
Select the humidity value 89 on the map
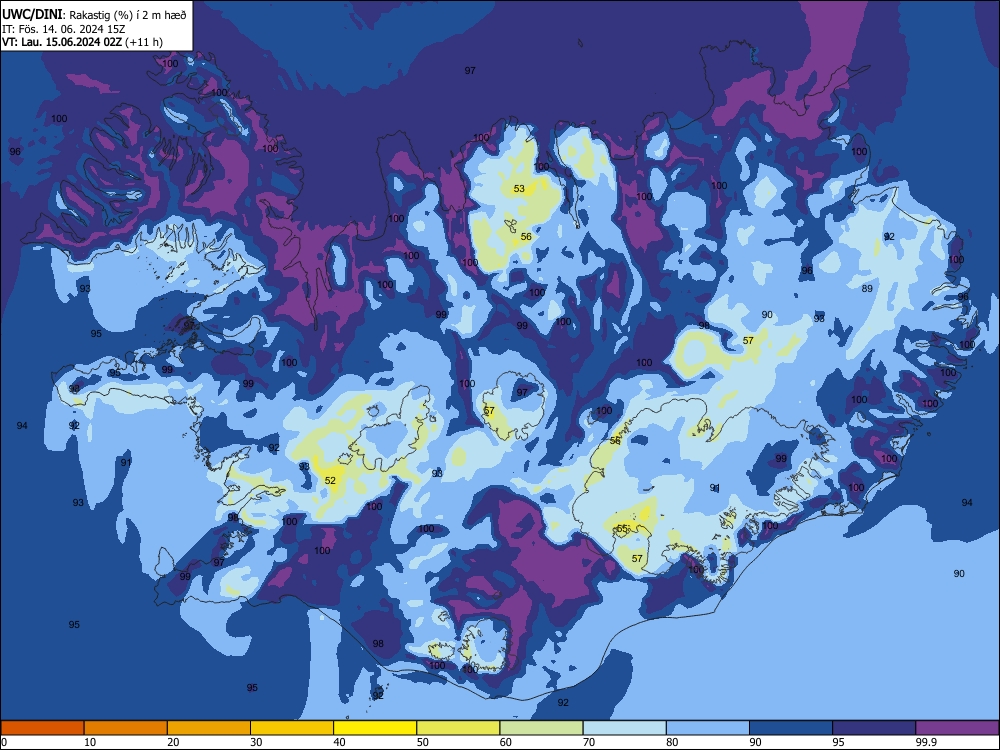coord(867,288)
